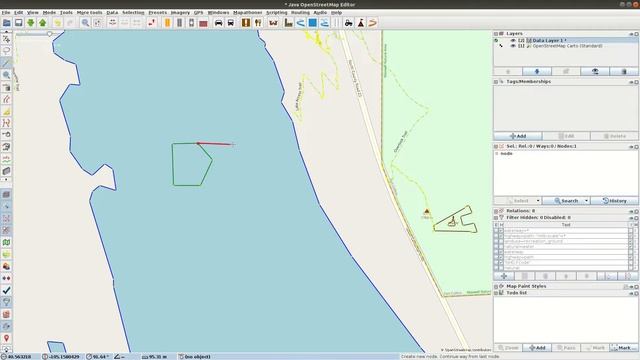Click the magnifier Search toolbar icon
The image size is (640, 360).
coord(85,23)
